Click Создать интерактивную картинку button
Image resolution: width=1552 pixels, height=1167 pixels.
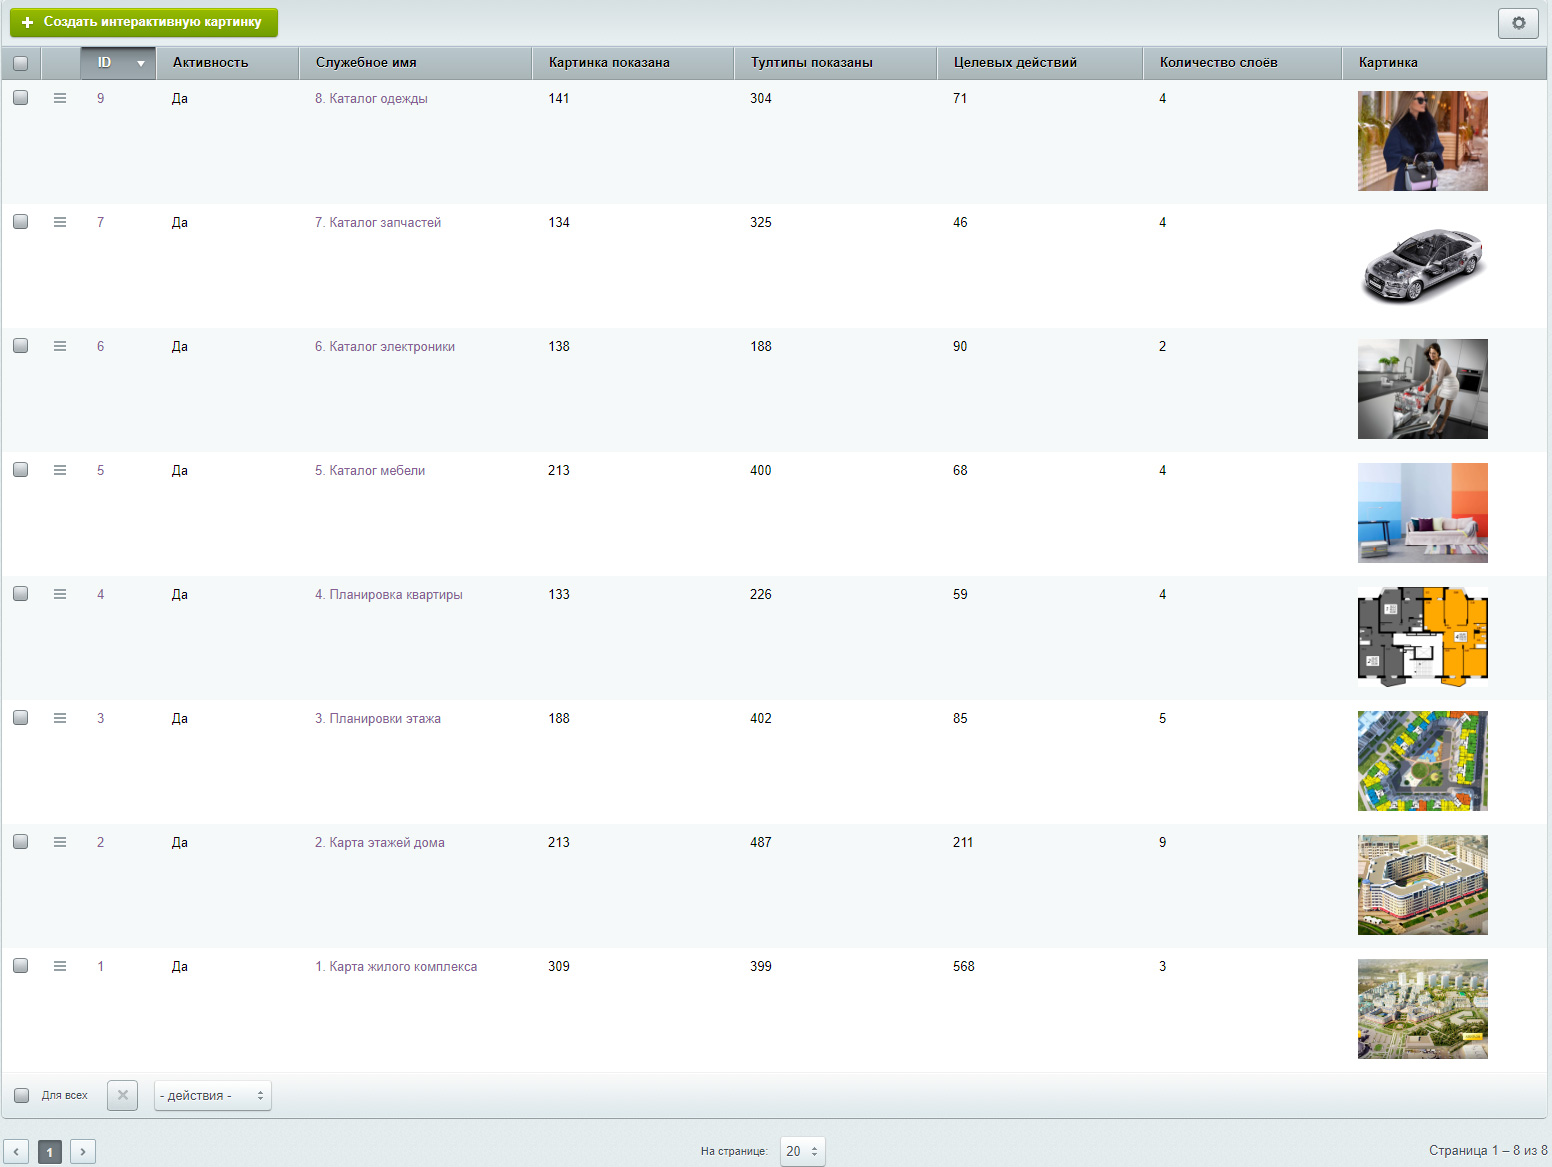144,22
